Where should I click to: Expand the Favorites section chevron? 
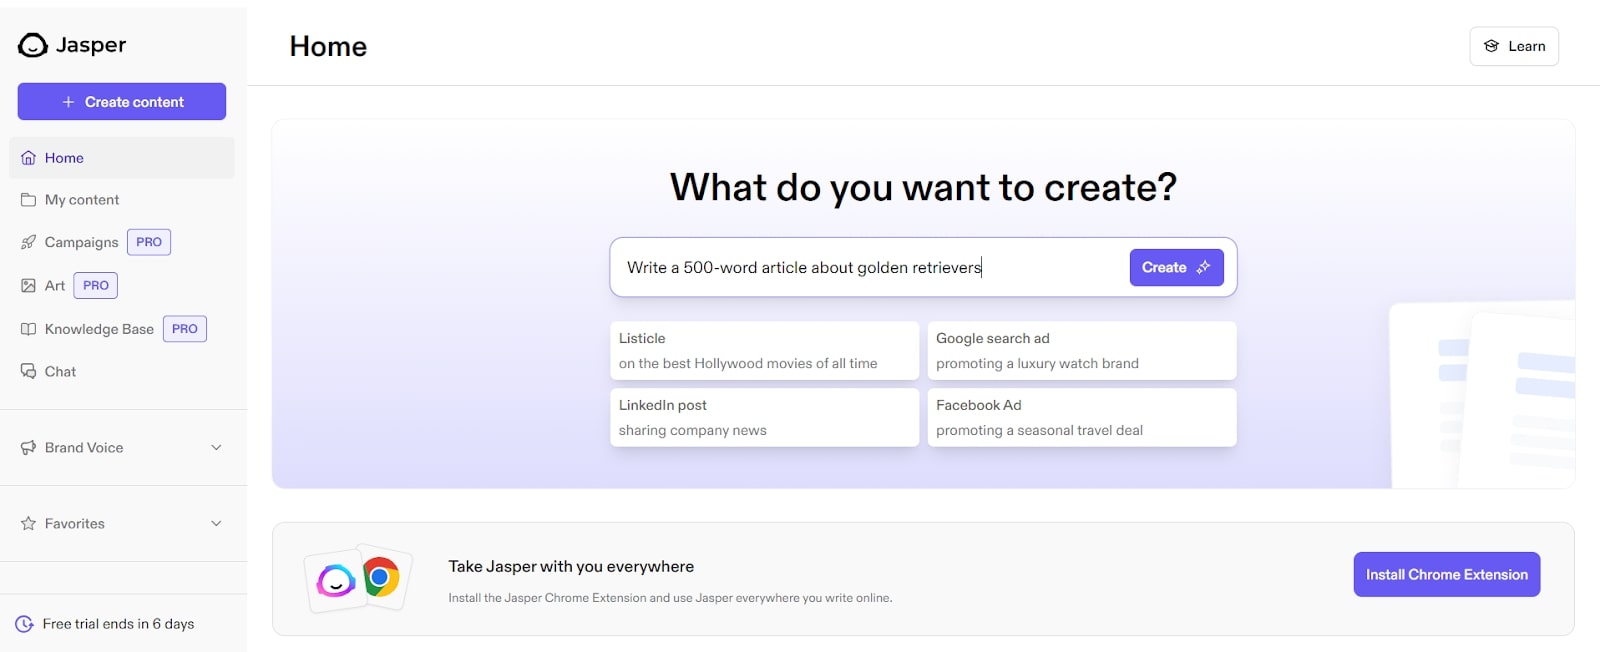pyautogui.click(x=216, y=524)
